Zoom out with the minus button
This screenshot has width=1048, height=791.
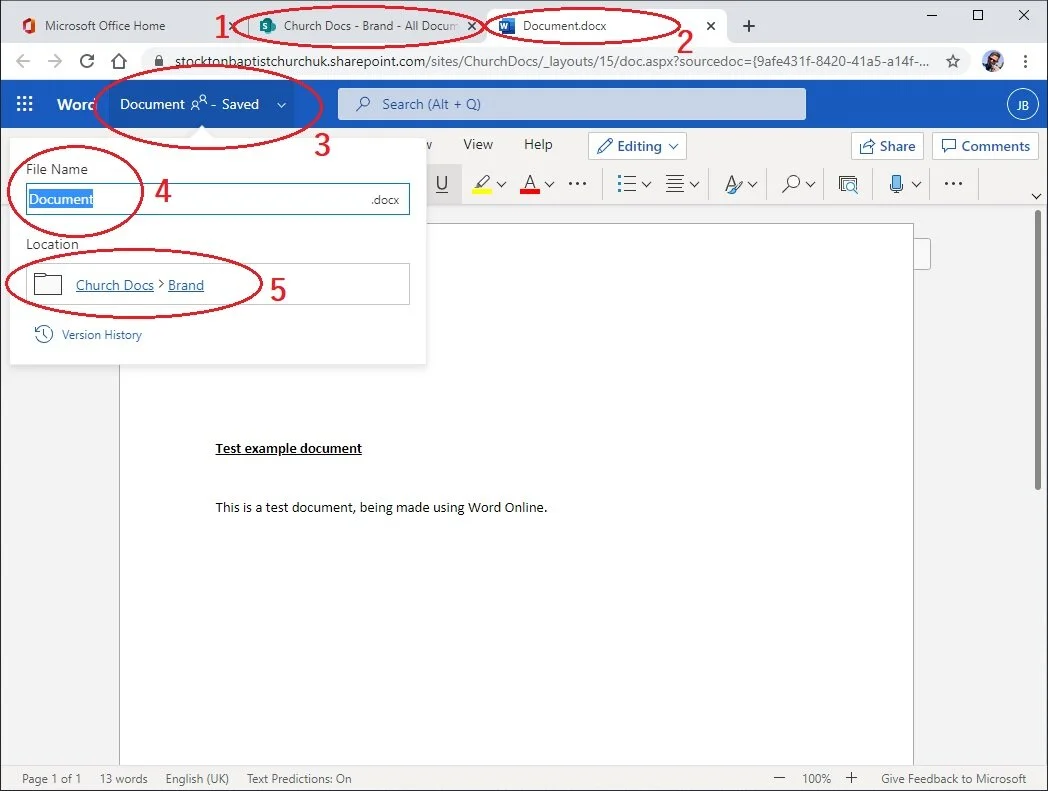pyautogui.click(x=779, y=778)
